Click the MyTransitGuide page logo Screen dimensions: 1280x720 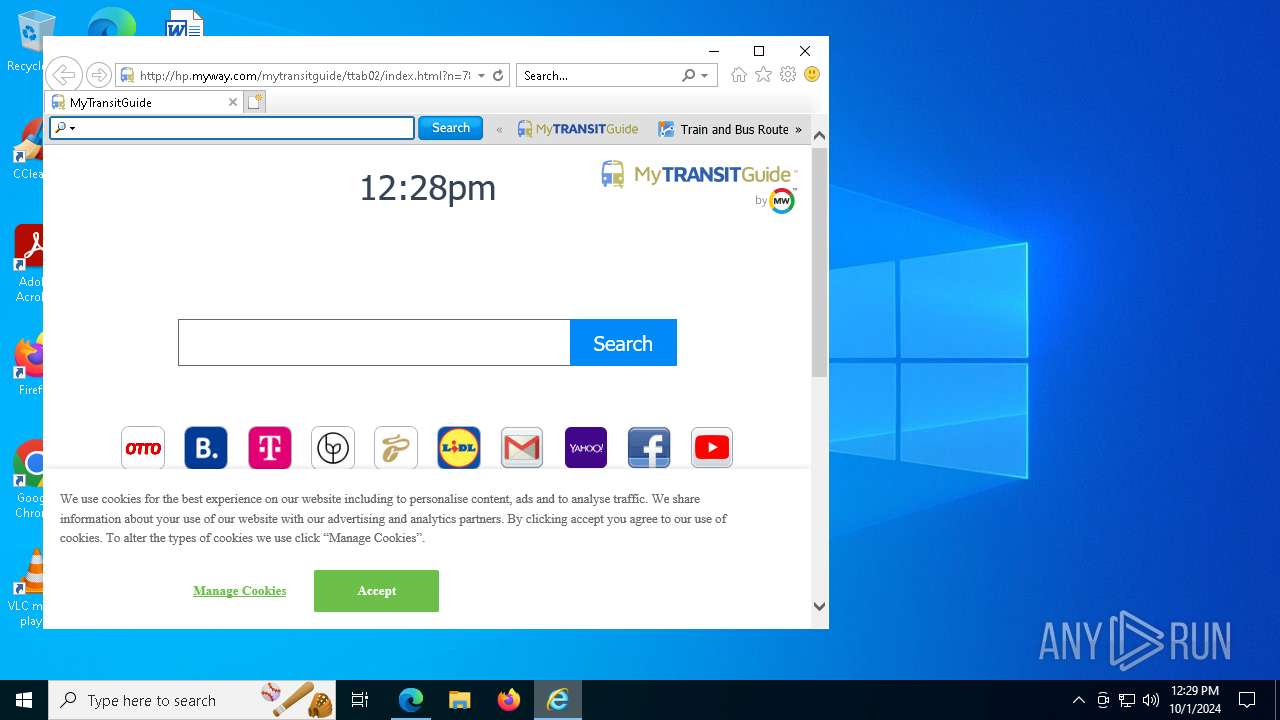pos(698,175)
